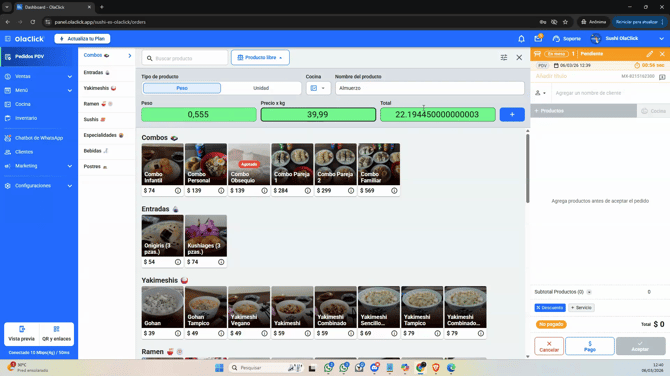
Task: Select Peso product type
Action: (x=182, y=88)
